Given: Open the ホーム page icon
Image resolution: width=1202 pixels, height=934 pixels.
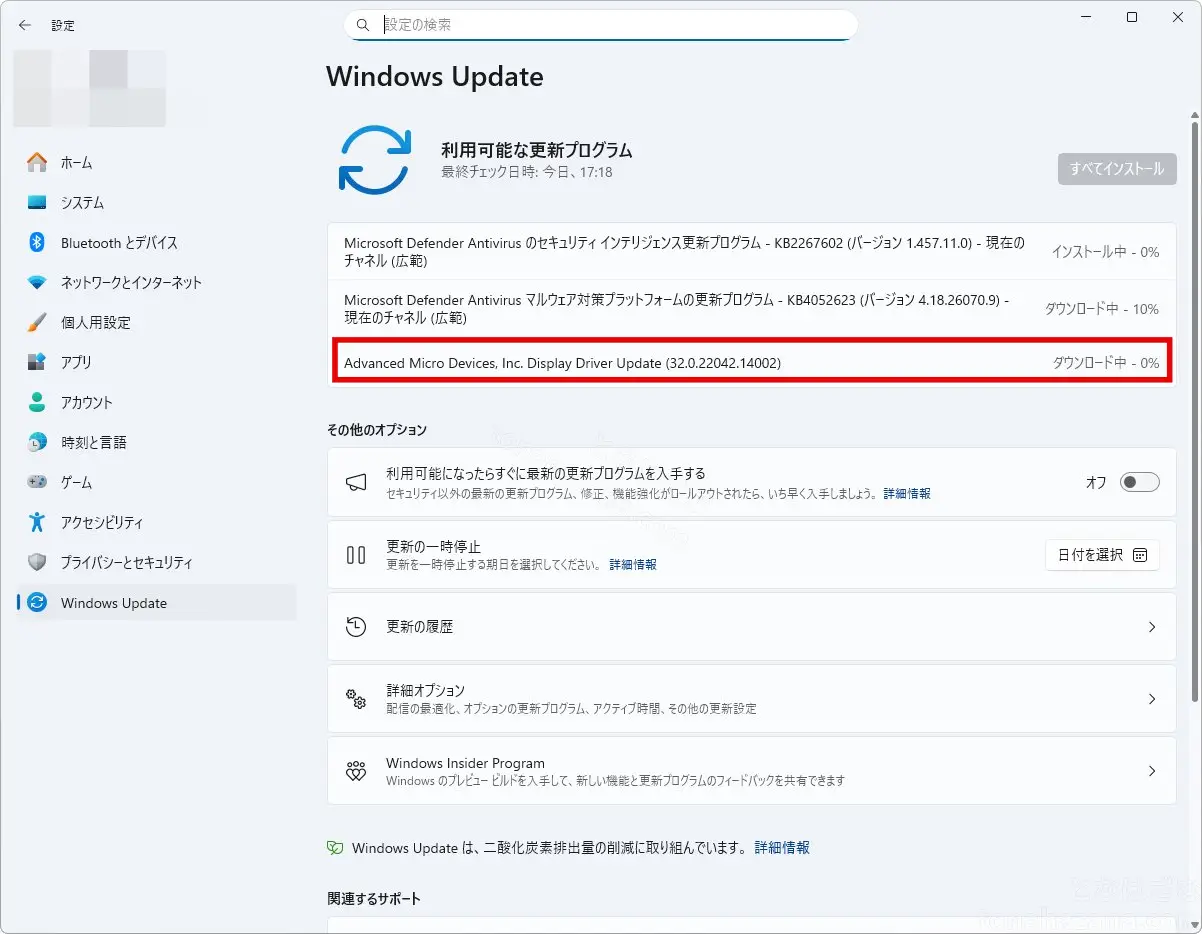Looking at the screenshot, I should 37,162.
